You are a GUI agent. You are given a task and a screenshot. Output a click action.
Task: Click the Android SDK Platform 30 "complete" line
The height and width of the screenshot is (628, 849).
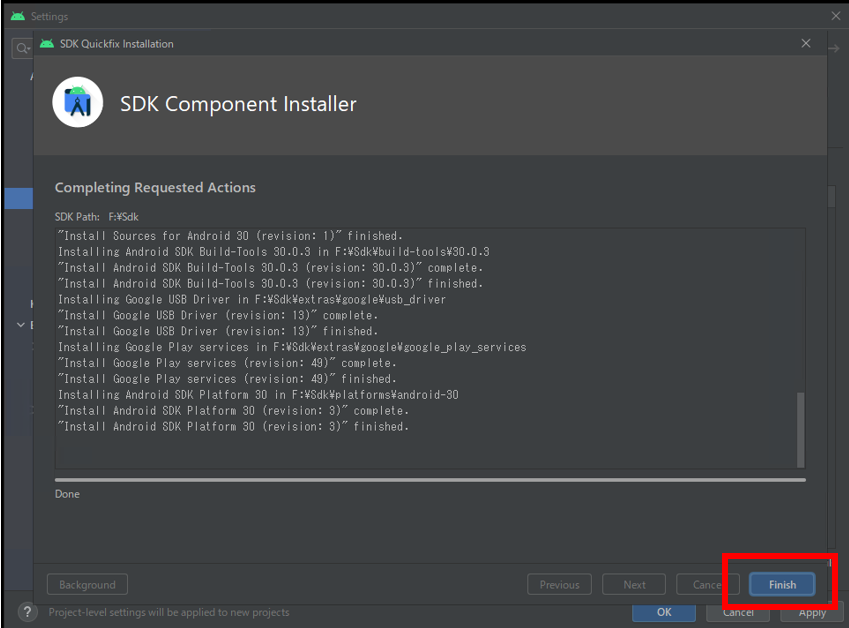233,410
